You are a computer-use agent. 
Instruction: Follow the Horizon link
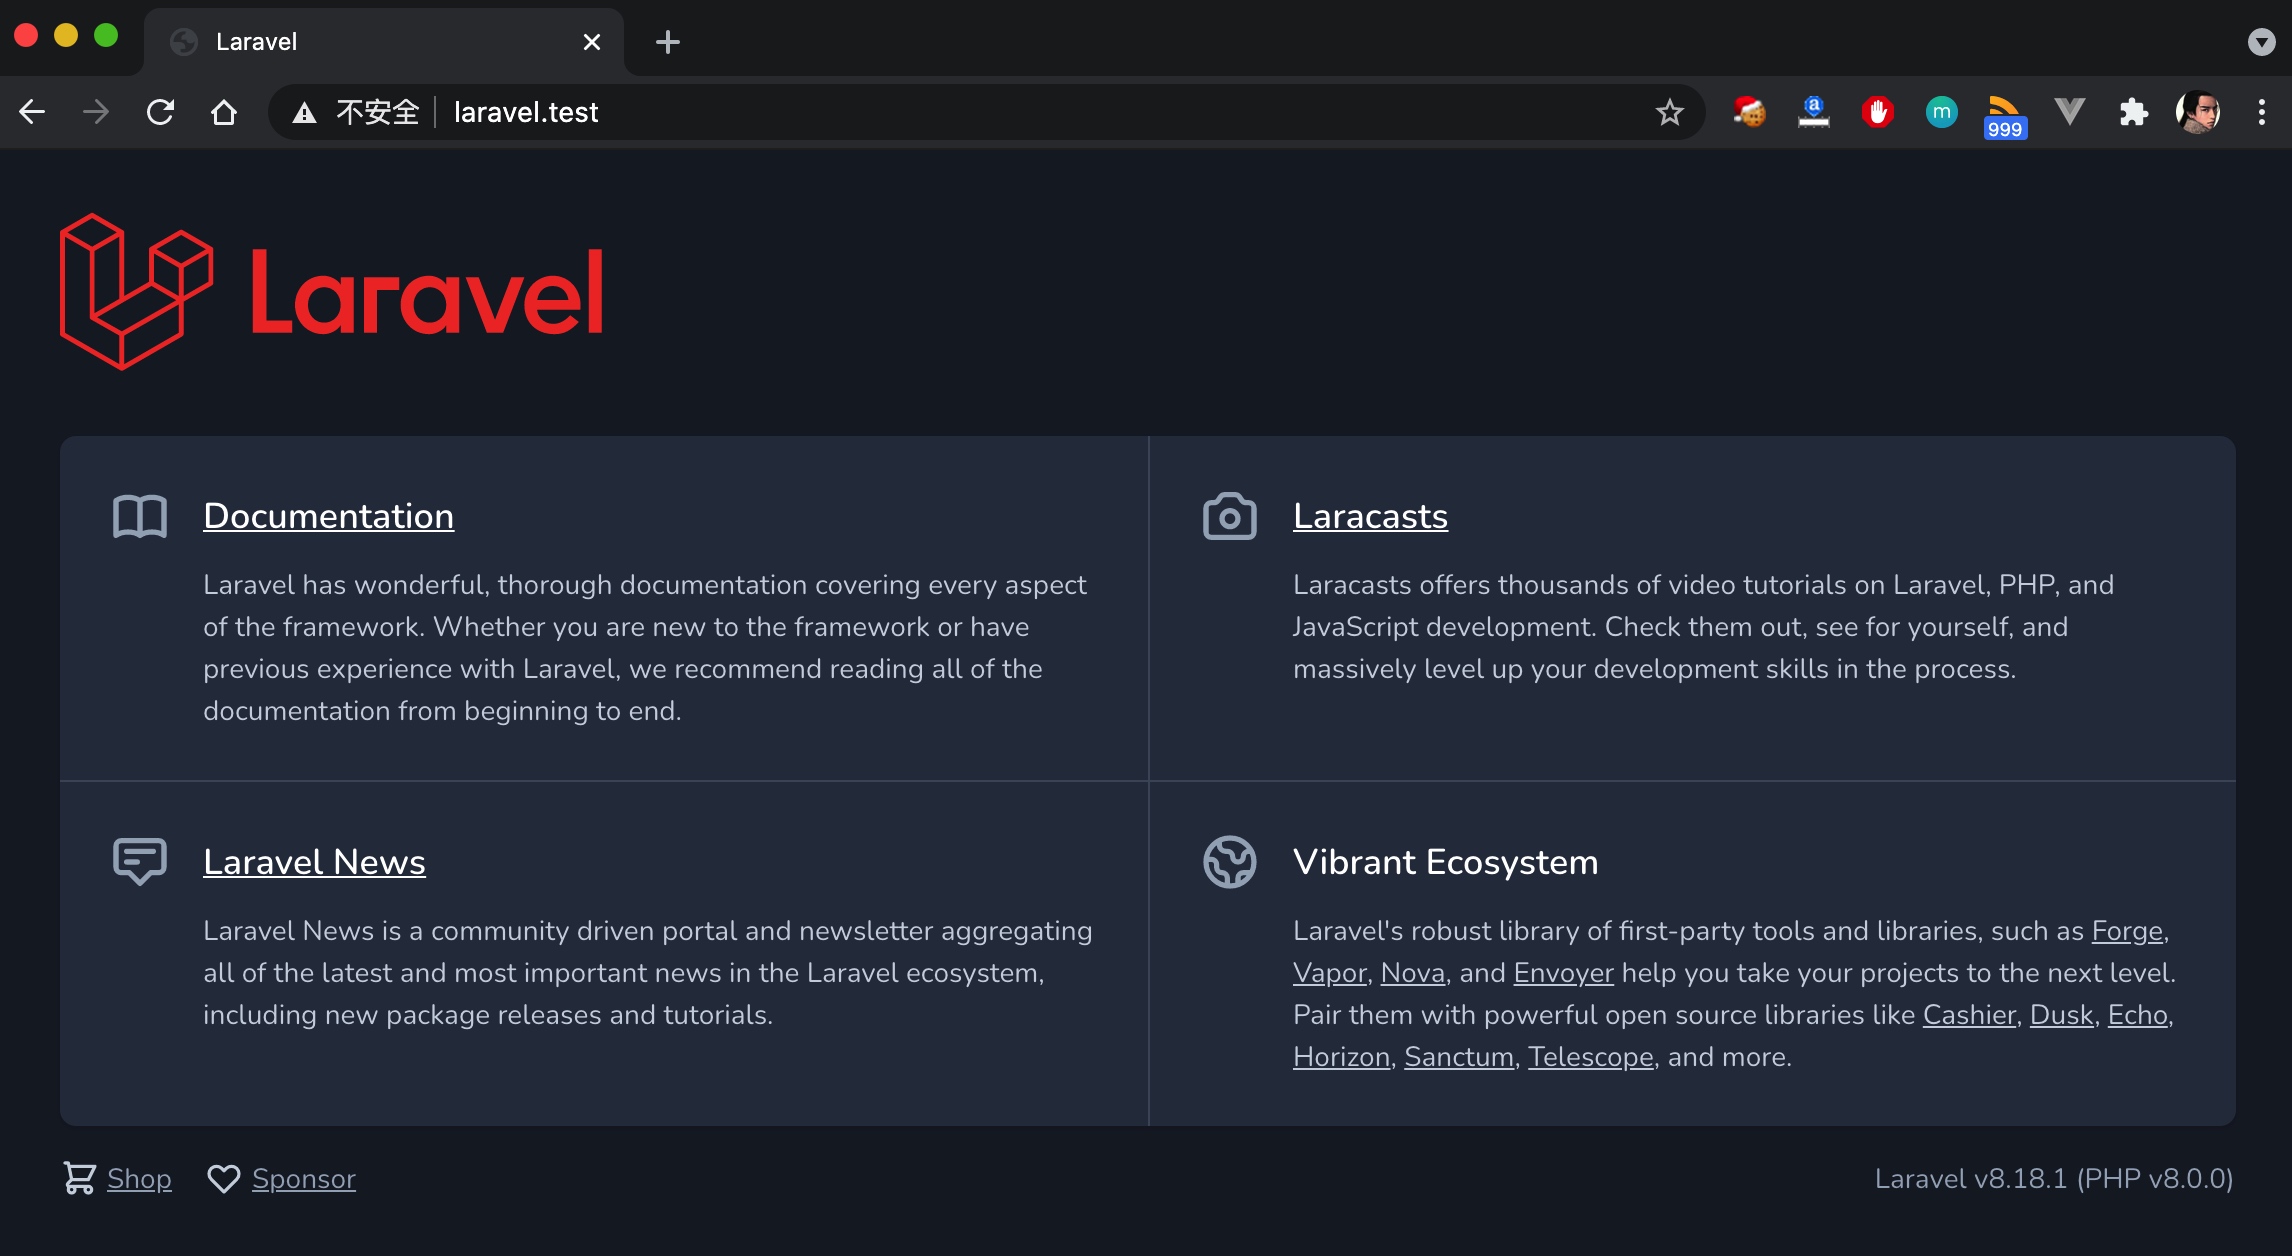click(x=1341, y=1057)
